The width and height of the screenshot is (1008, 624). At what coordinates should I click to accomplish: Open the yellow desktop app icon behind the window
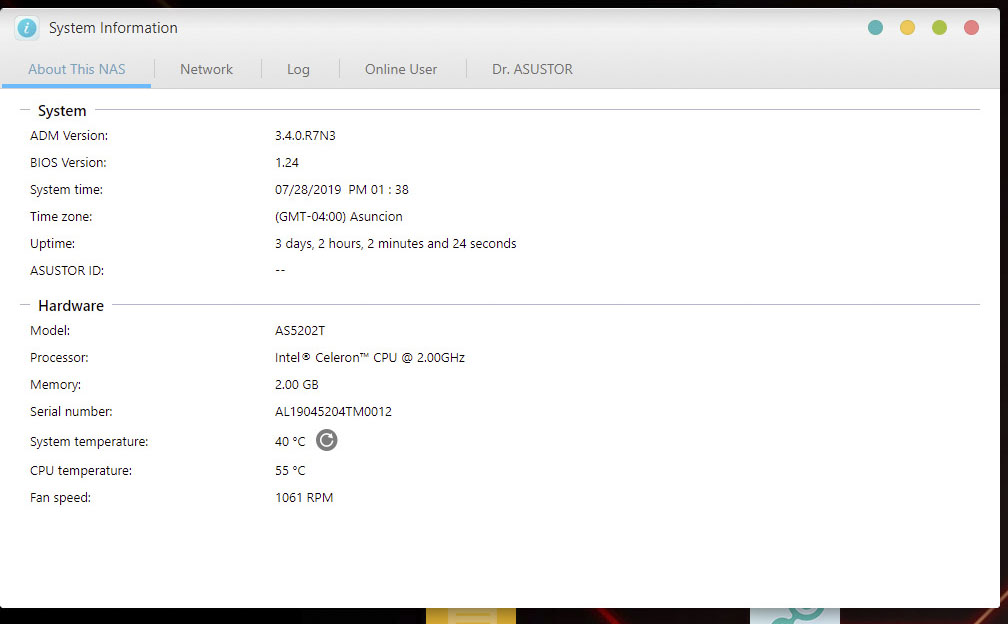tap(471, 616)
